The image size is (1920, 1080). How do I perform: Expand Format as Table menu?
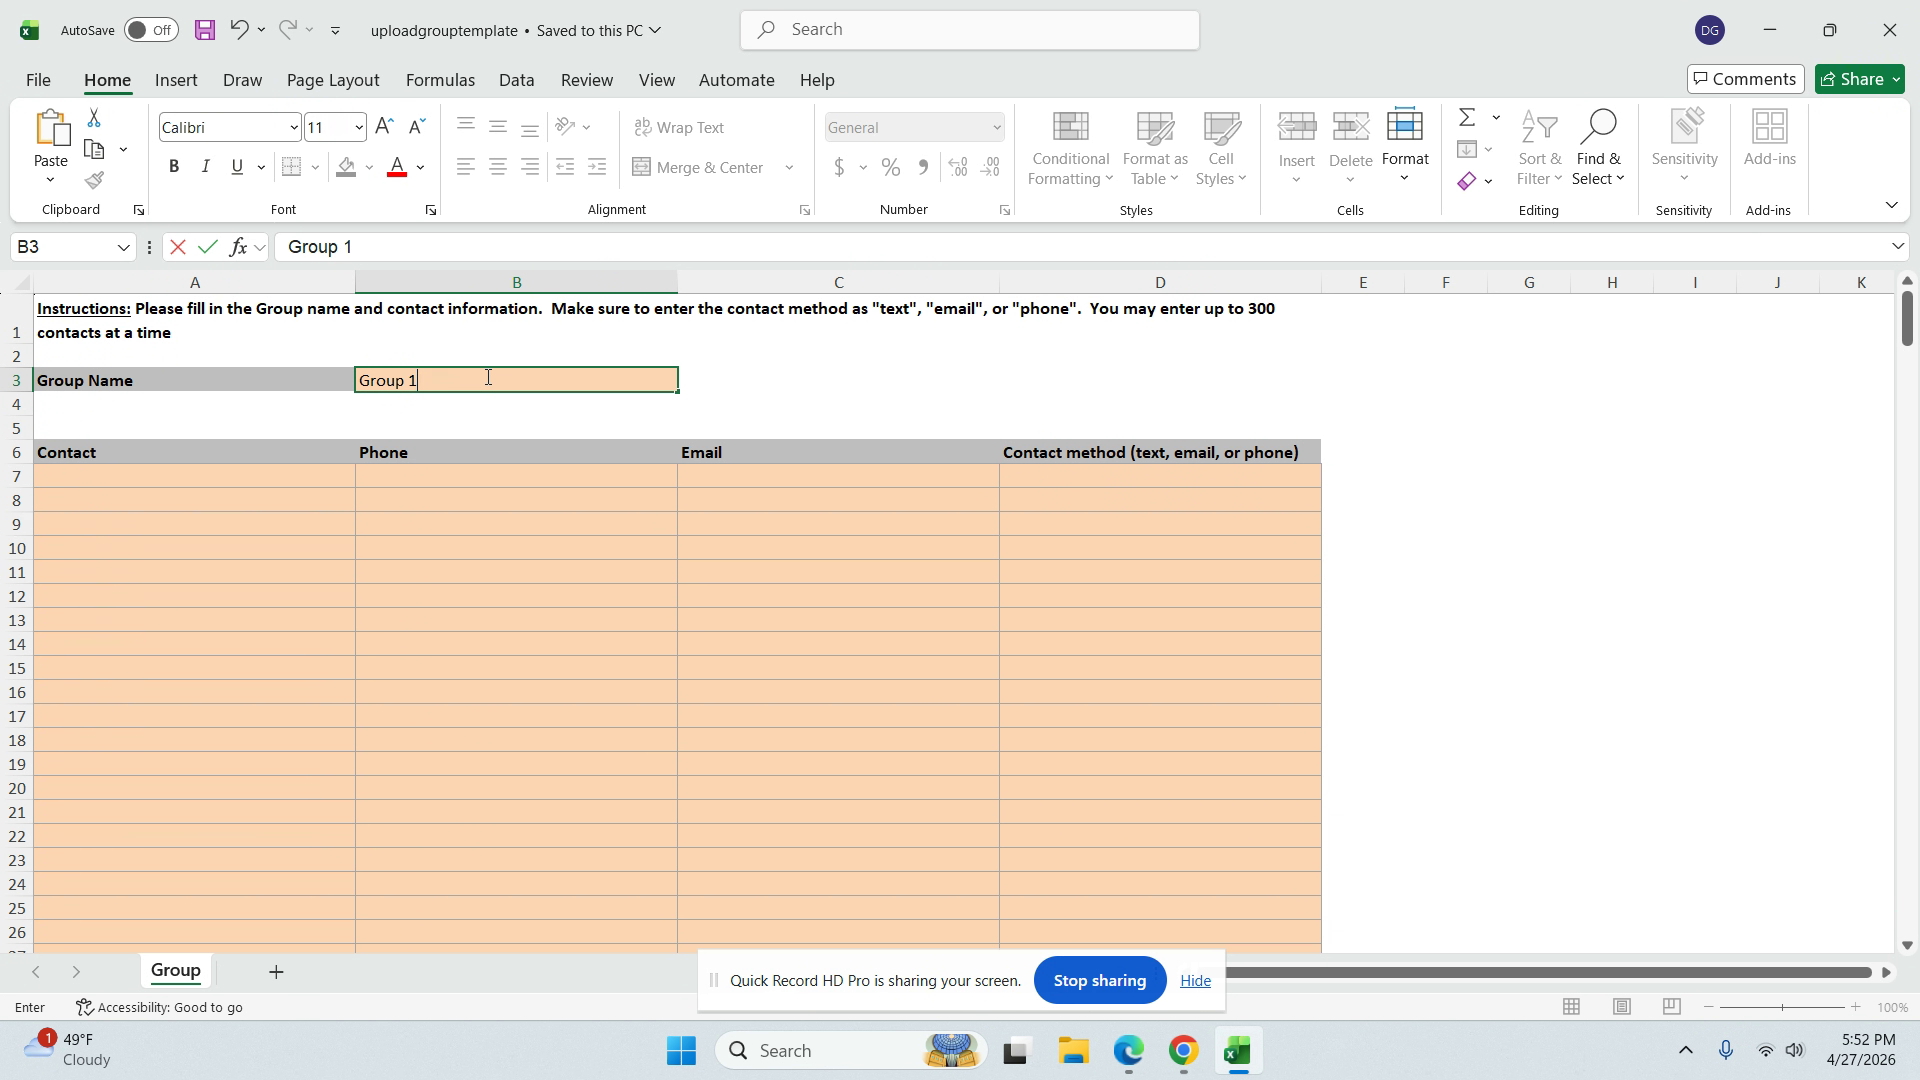coord(1155,149)
